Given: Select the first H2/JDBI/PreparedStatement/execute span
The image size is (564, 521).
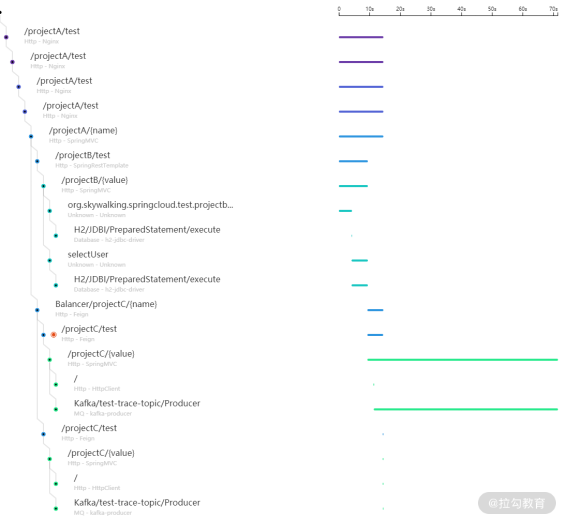Looking at the screenshot, I should (x=147, y=230).
